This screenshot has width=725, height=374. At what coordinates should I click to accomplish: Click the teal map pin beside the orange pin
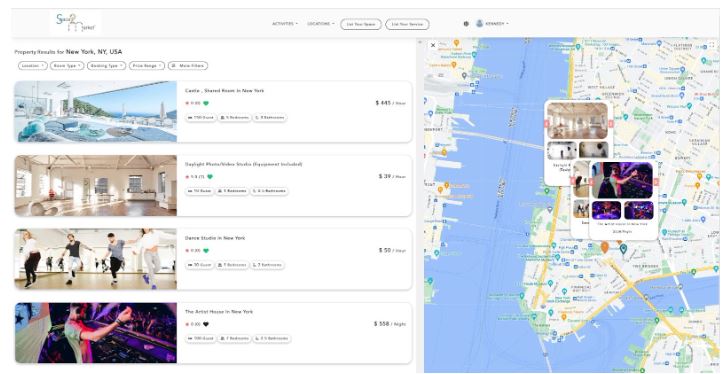click(x=623, y=249)
